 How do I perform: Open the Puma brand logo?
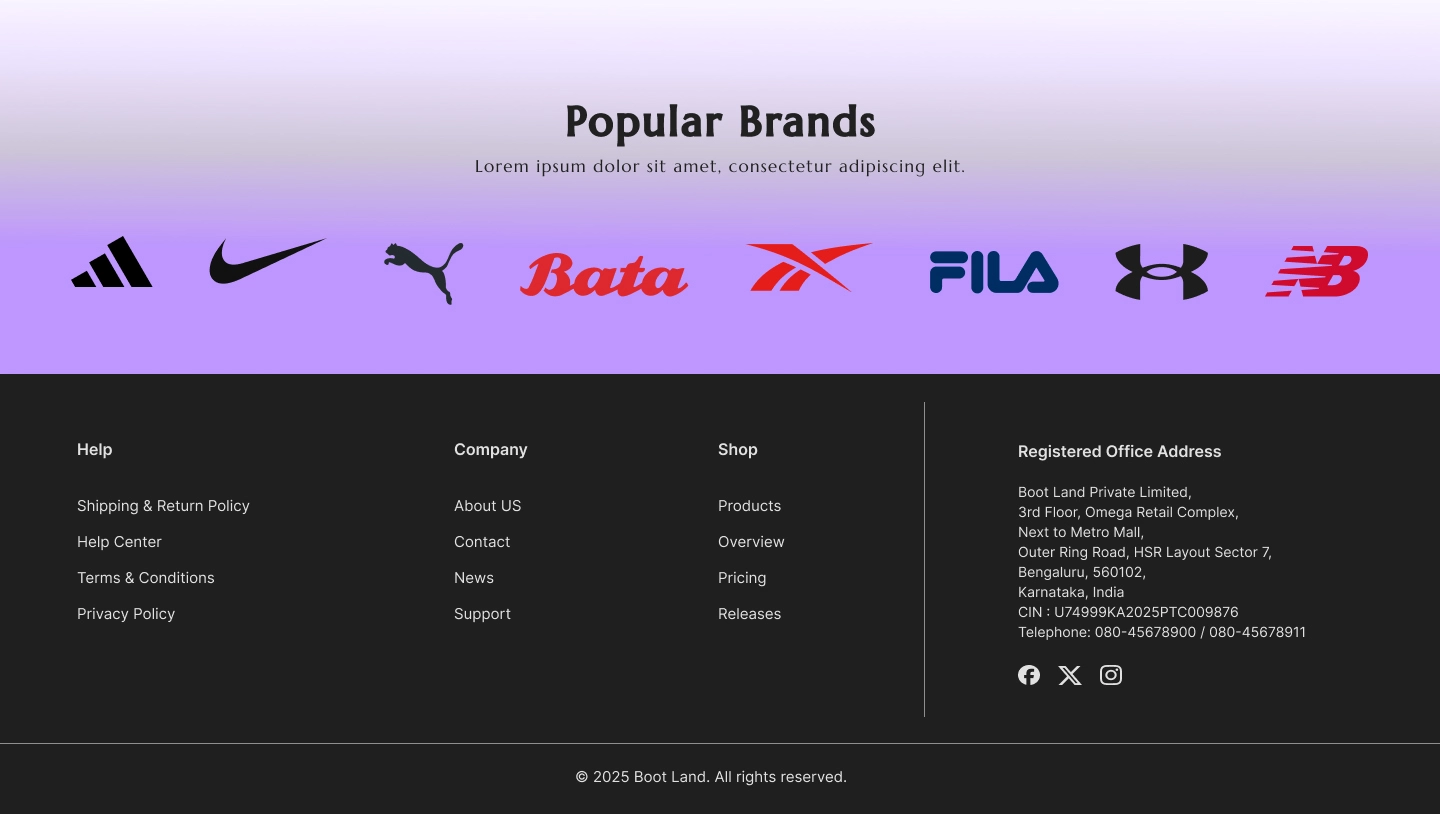point(424,272)
